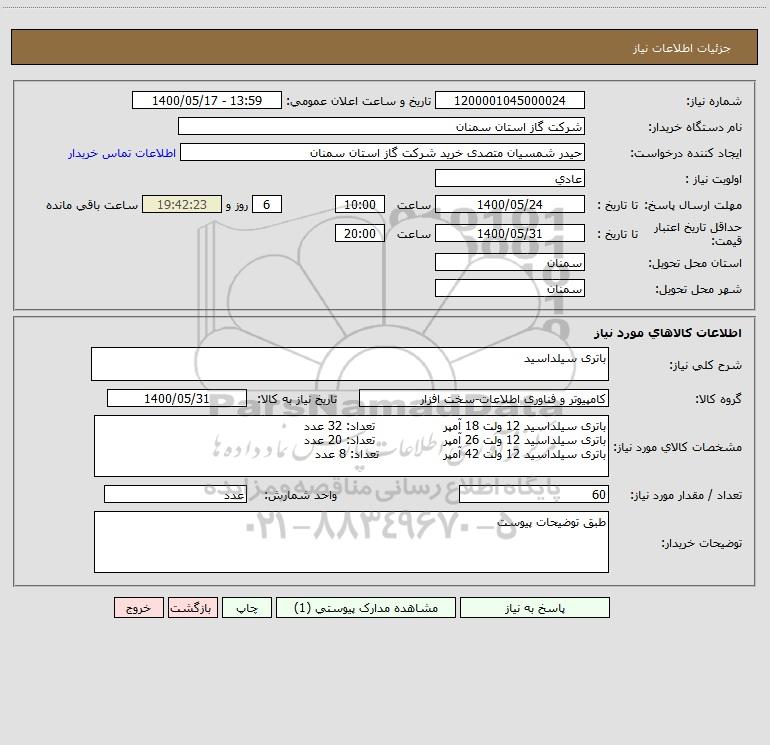Click label تاریخ نیاز به کالا
This screenshot has width=770, height=745.
click(298, 399)
